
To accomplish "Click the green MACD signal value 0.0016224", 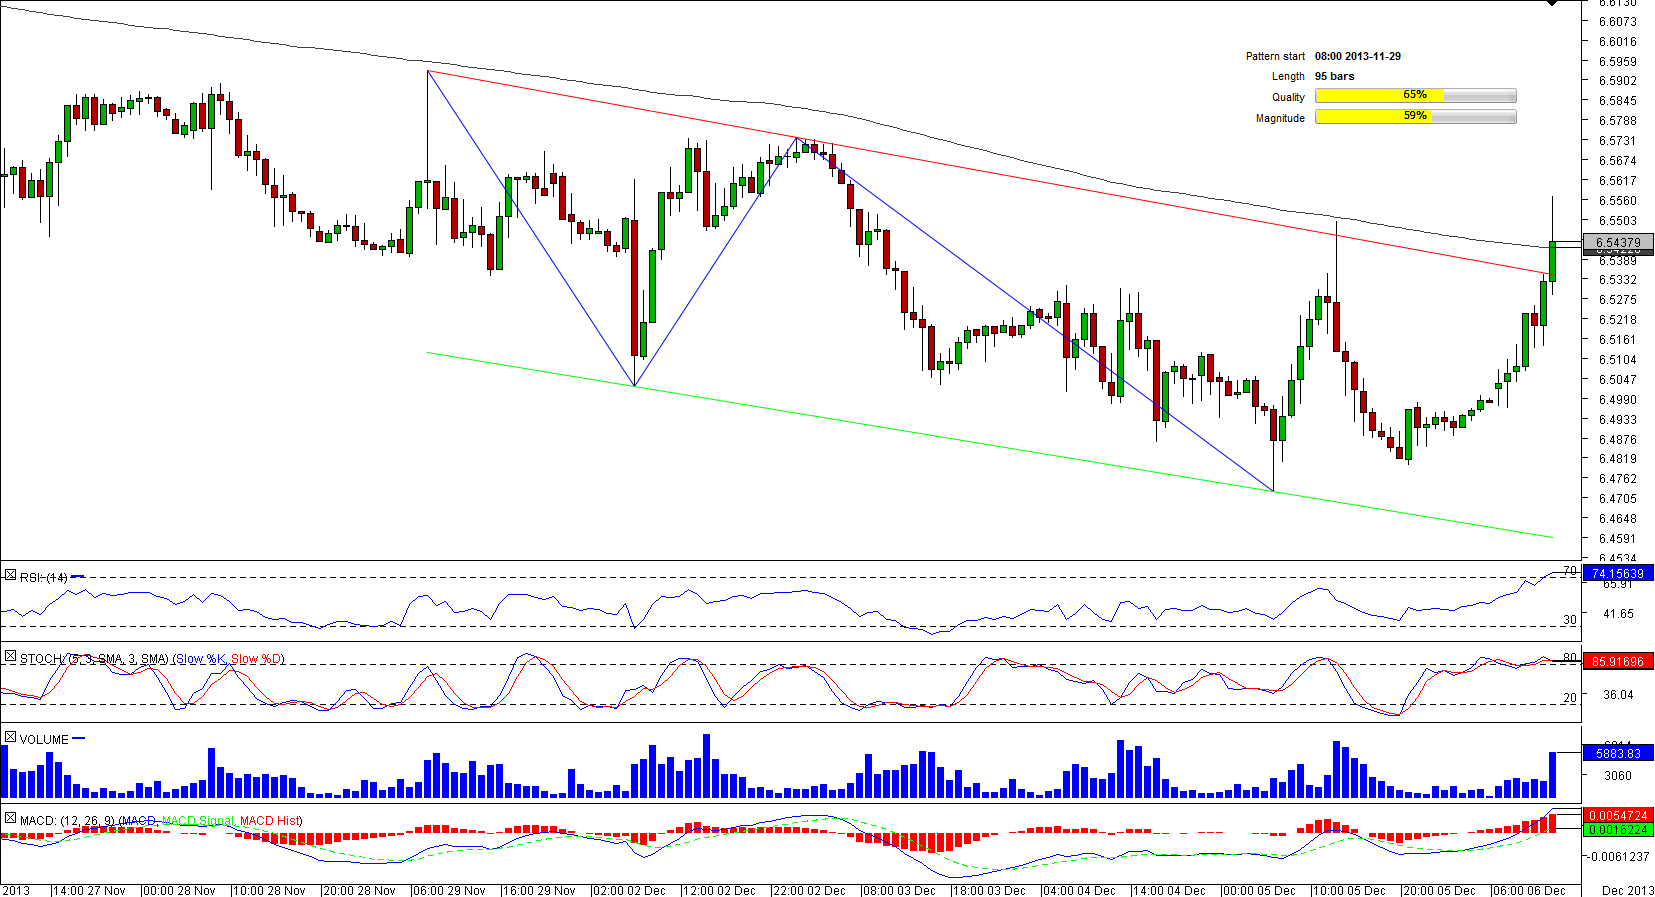I will coord(1617,829).
